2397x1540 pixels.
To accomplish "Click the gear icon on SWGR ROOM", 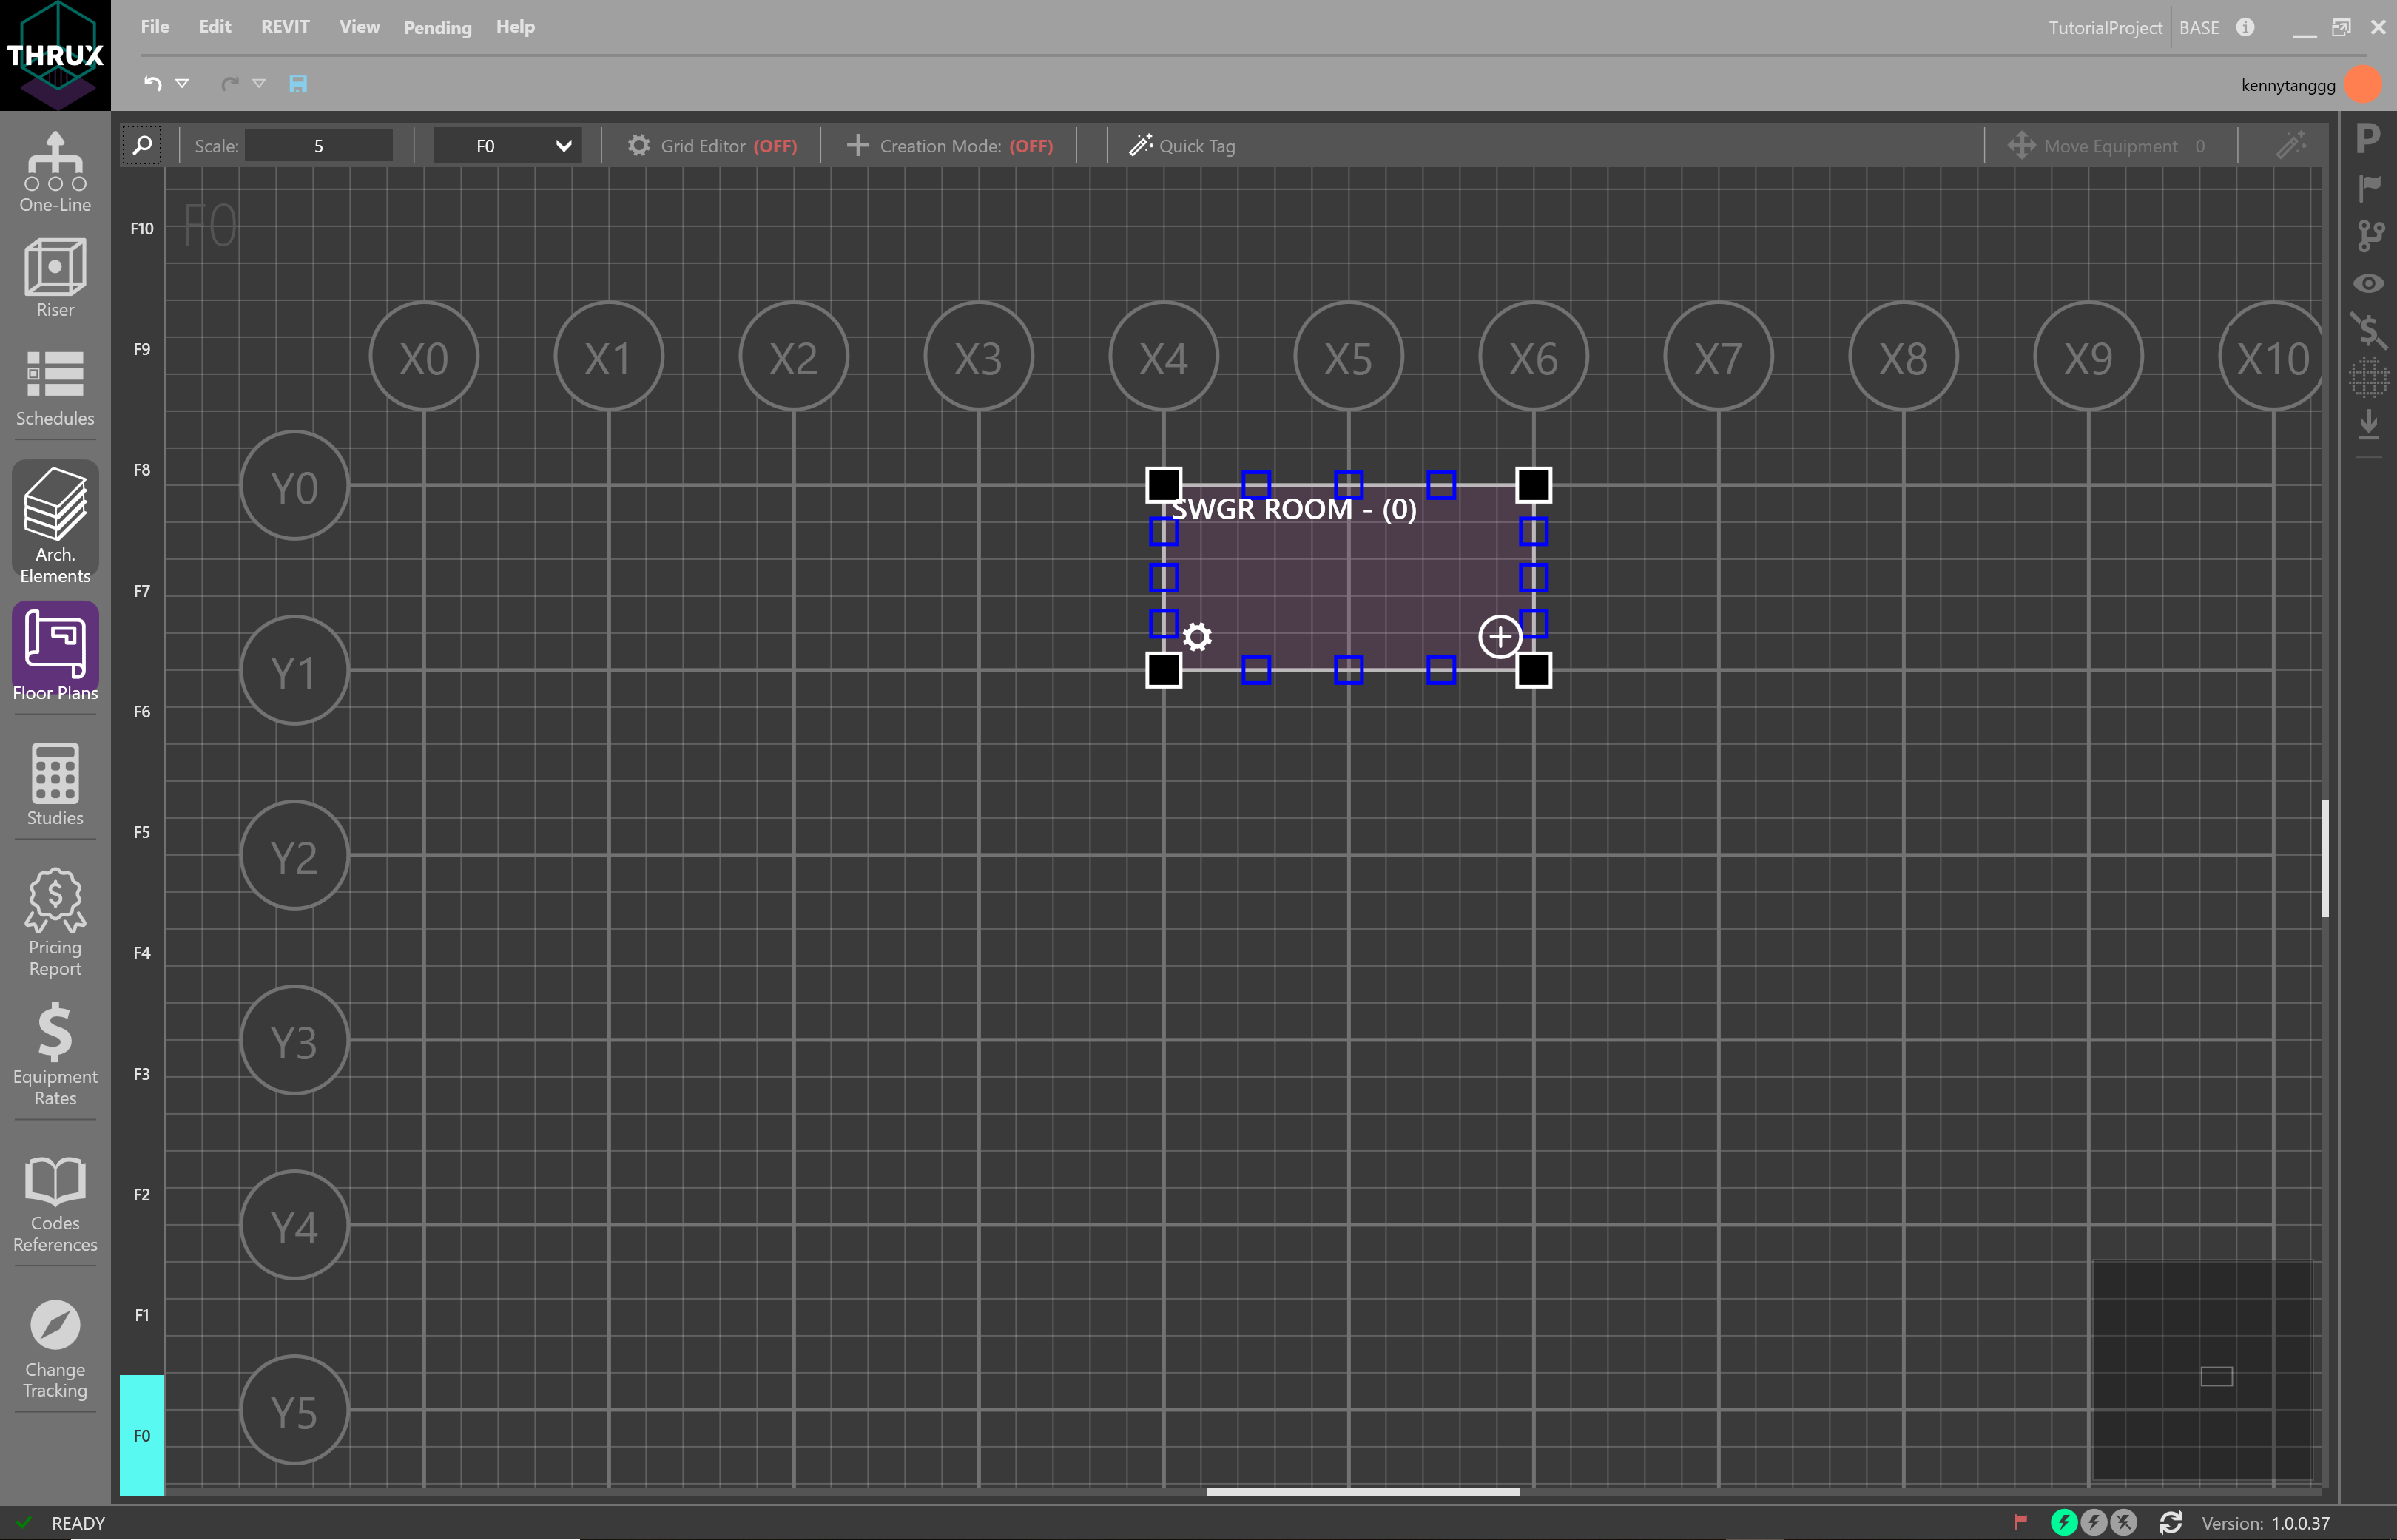I will 1197,636.
